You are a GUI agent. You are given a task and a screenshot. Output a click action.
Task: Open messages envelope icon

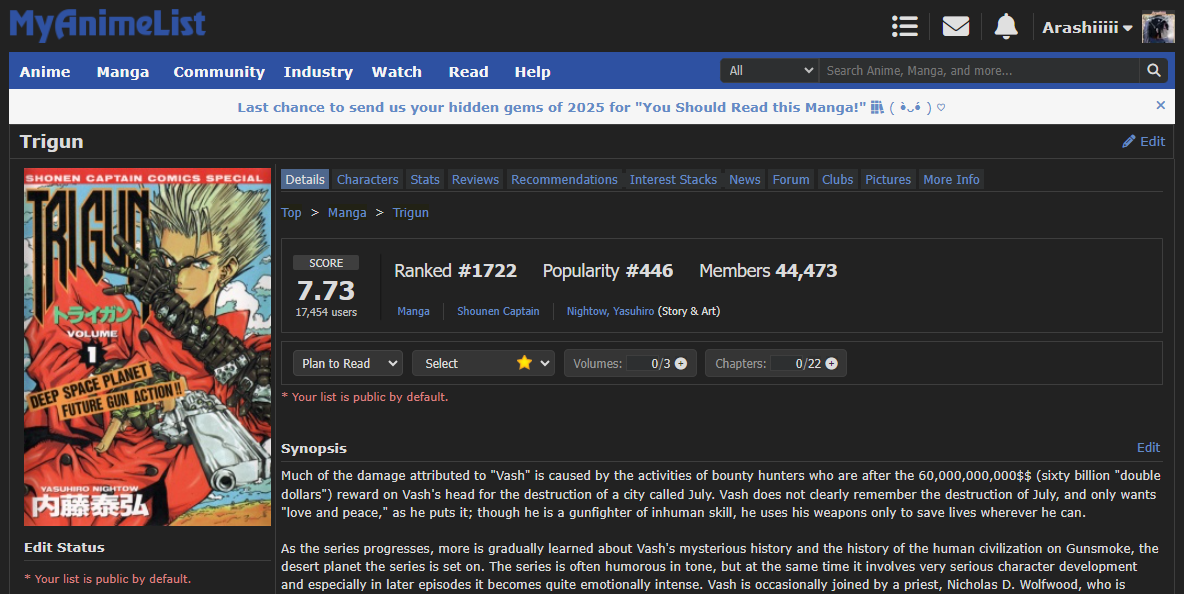pyautogui.click(x=955, y=26)
